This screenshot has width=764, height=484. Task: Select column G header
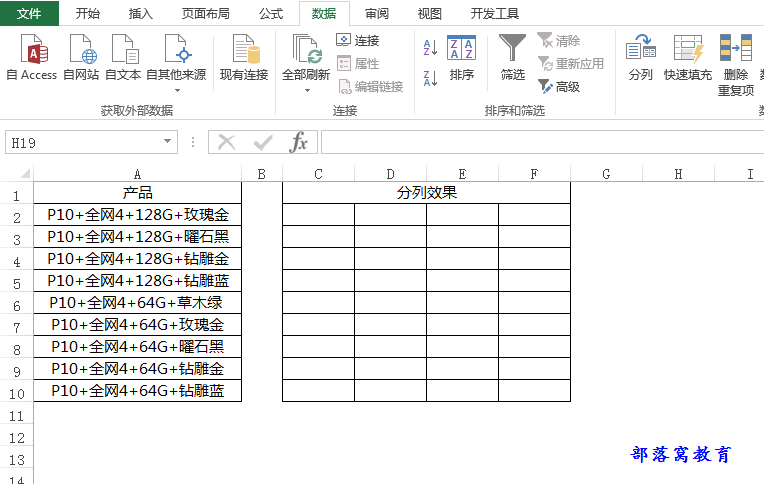[x=606, y=174]
